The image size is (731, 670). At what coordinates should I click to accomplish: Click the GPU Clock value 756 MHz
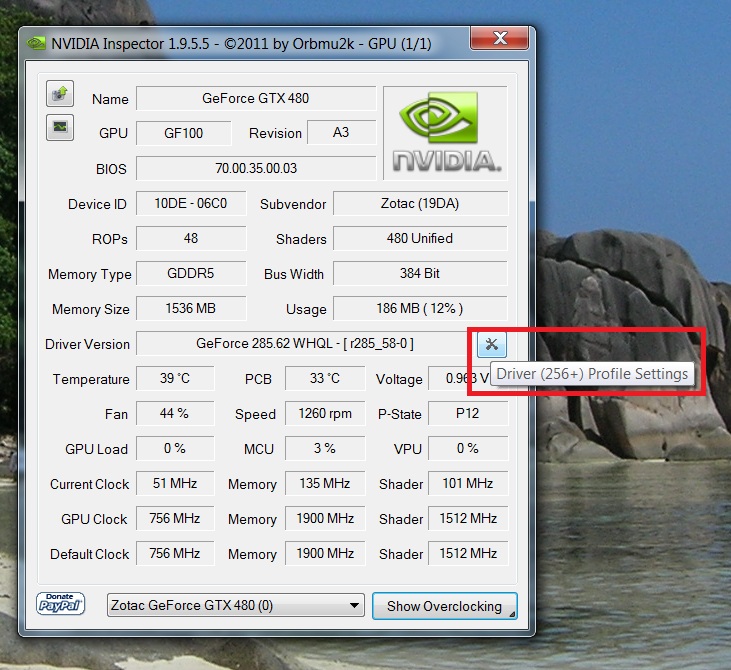click(175, 518)
